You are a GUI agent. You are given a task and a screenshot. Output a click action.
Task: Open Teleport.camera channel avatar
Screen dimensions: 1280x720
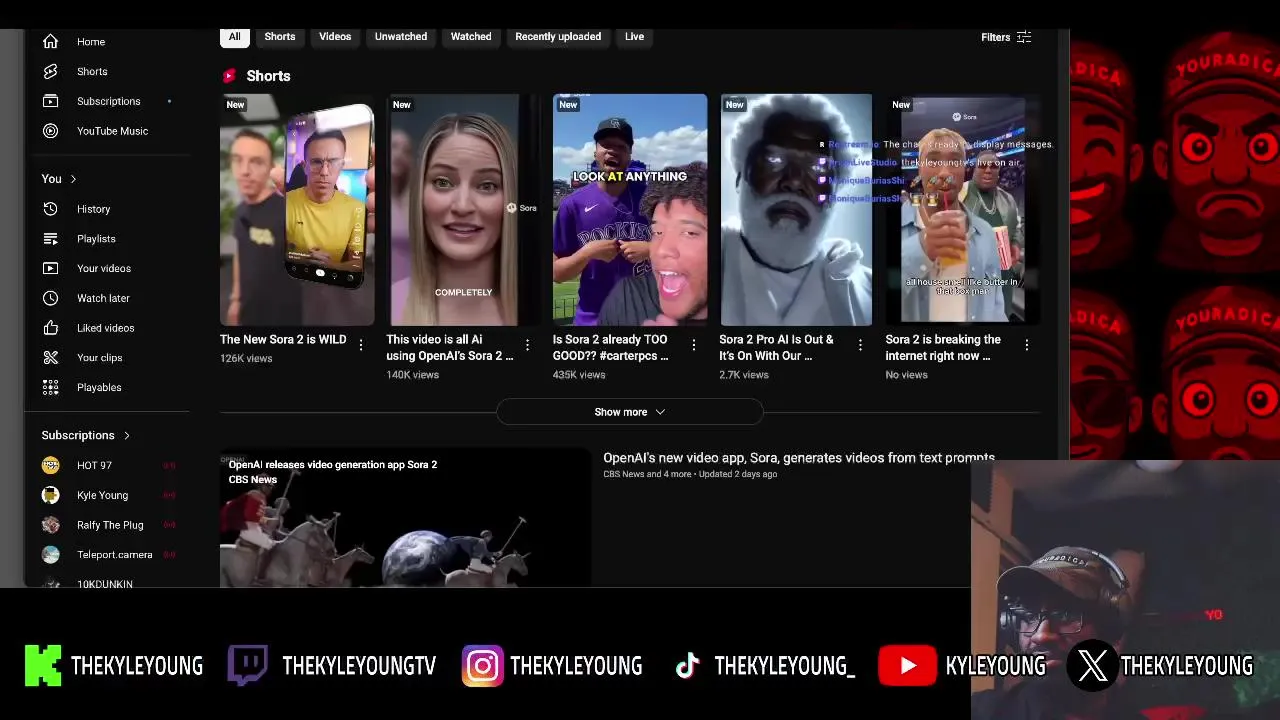(x=50, y=554)
